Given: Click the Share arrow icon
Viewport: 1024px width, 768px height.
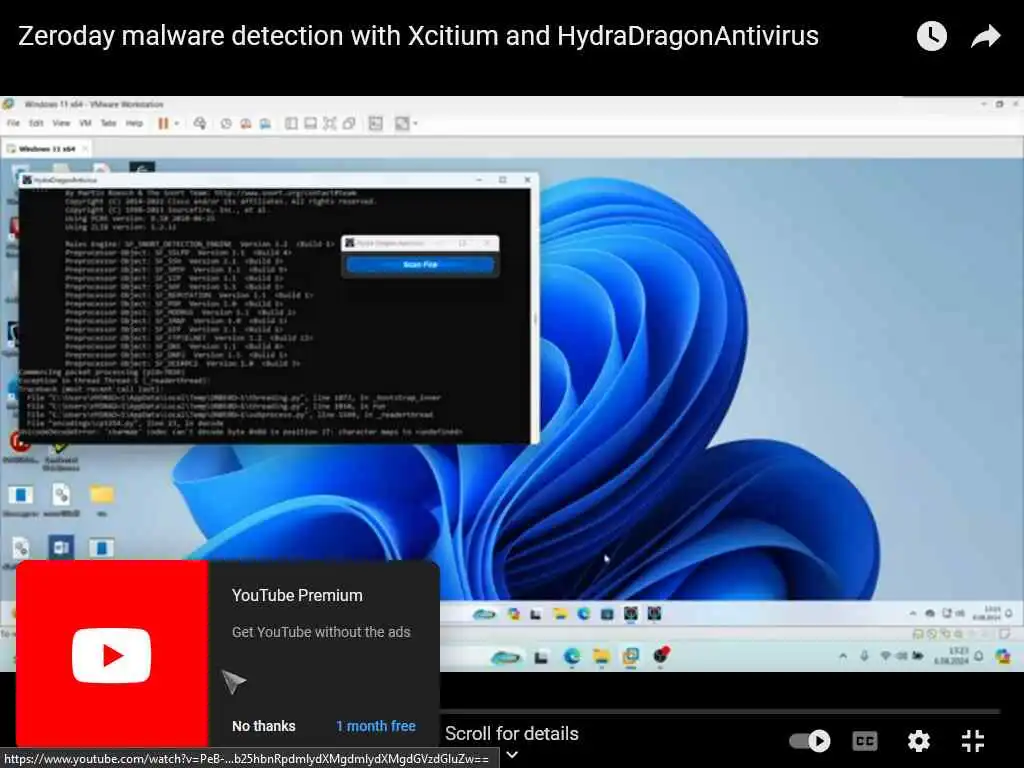Looking at the screenshot, I should [985, 36].
